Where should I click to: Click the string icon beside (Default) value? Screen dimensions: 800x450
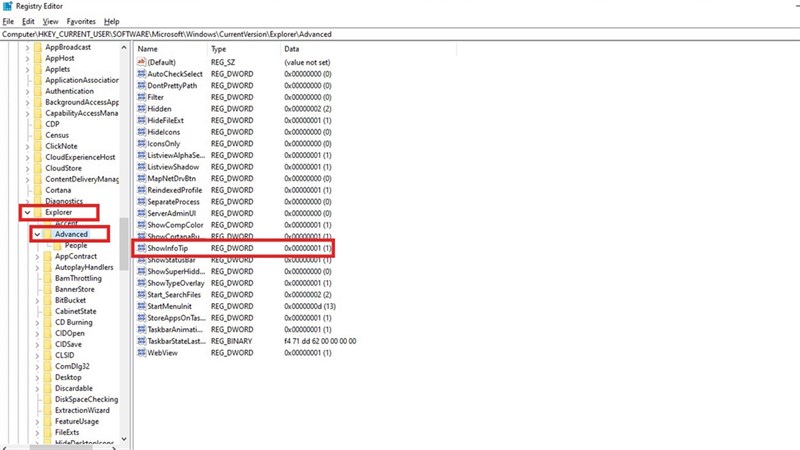pos(141,62)
